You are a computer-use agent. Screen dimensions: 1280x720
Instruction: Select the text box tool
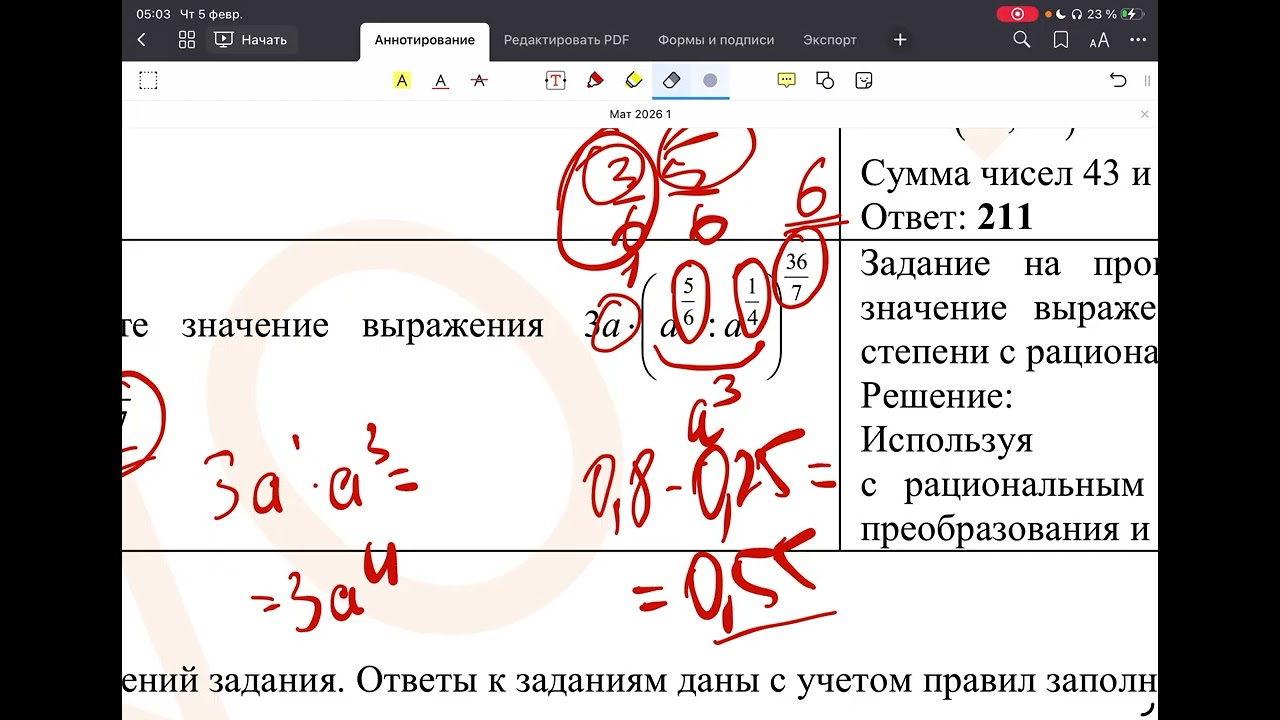click(x=555, y=81)
